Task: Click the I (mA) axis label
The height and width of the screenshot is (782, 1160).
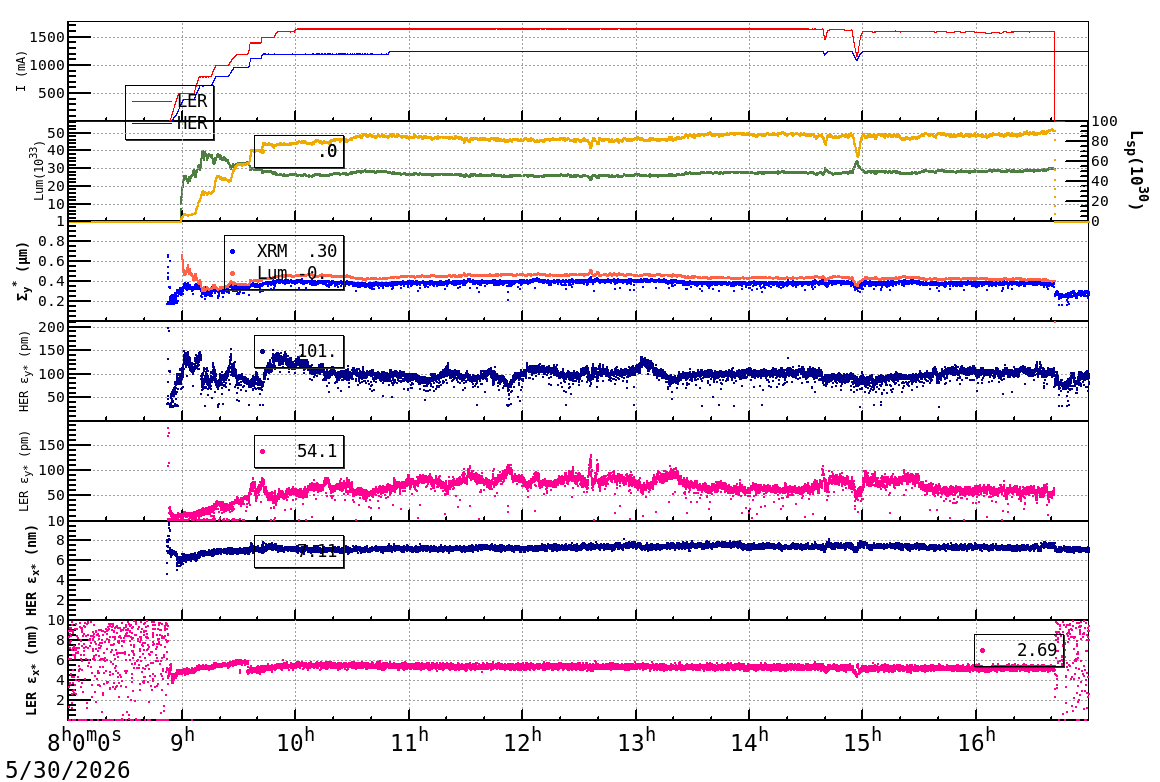Action: [21, 72]
